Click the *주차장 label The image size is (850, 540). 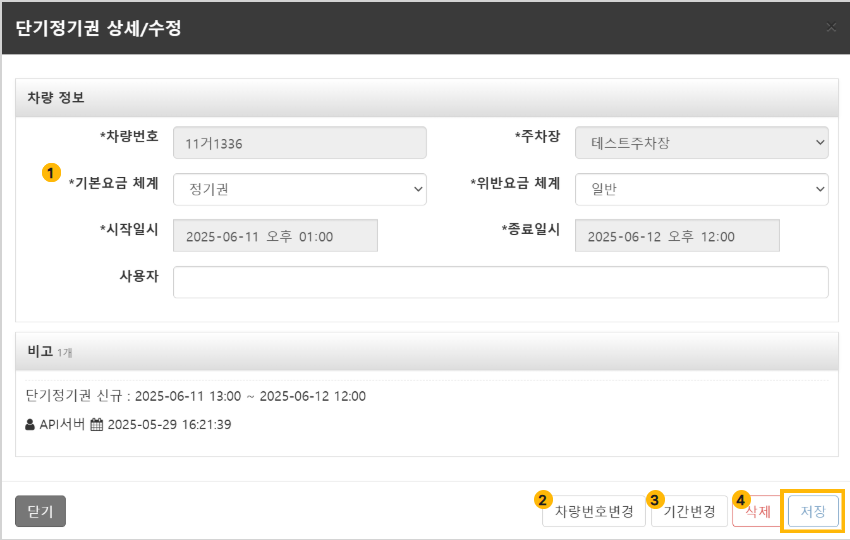coord(537,136)
